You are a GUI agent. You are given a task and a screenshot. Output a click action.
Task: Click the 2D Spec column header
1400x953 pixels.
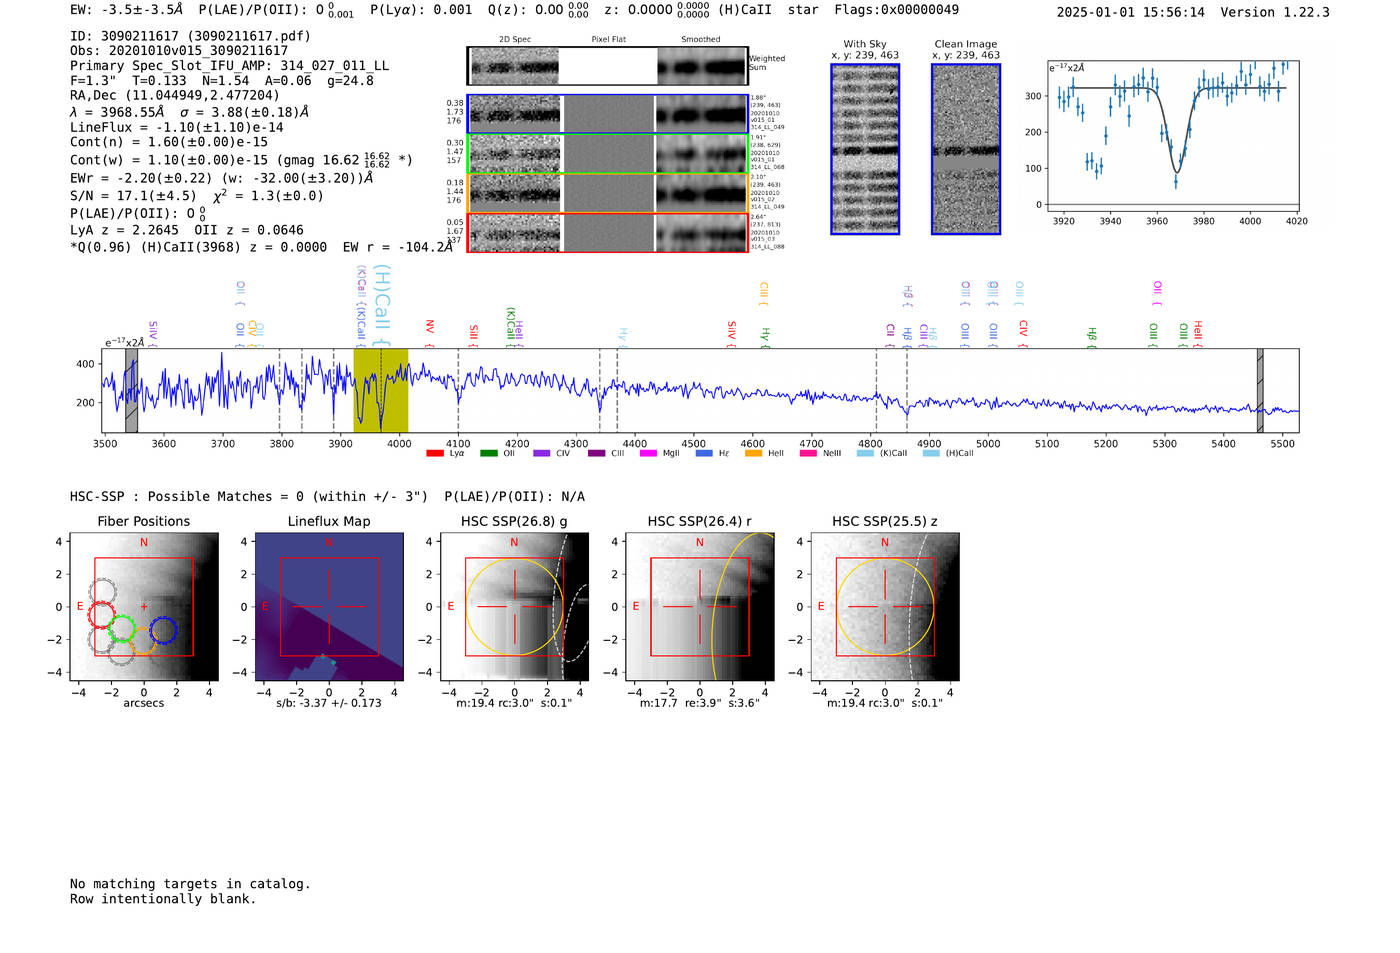coord(515,40)
